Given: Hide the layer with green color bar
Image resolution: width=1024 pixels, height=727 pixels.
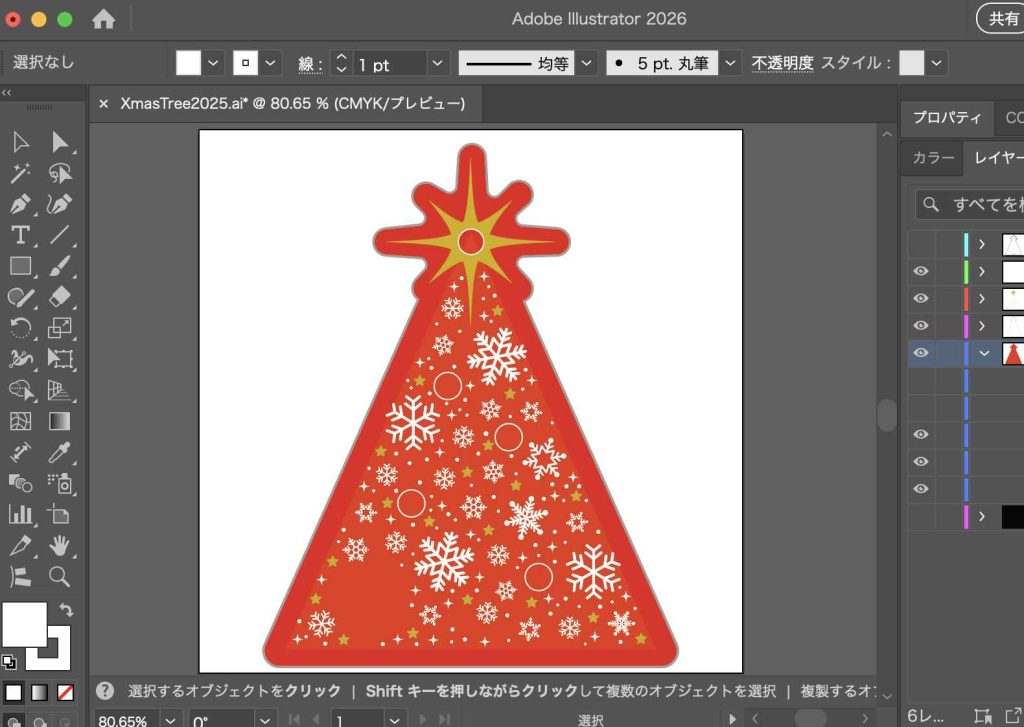Looking at the screenshot, I should point(921,271).
